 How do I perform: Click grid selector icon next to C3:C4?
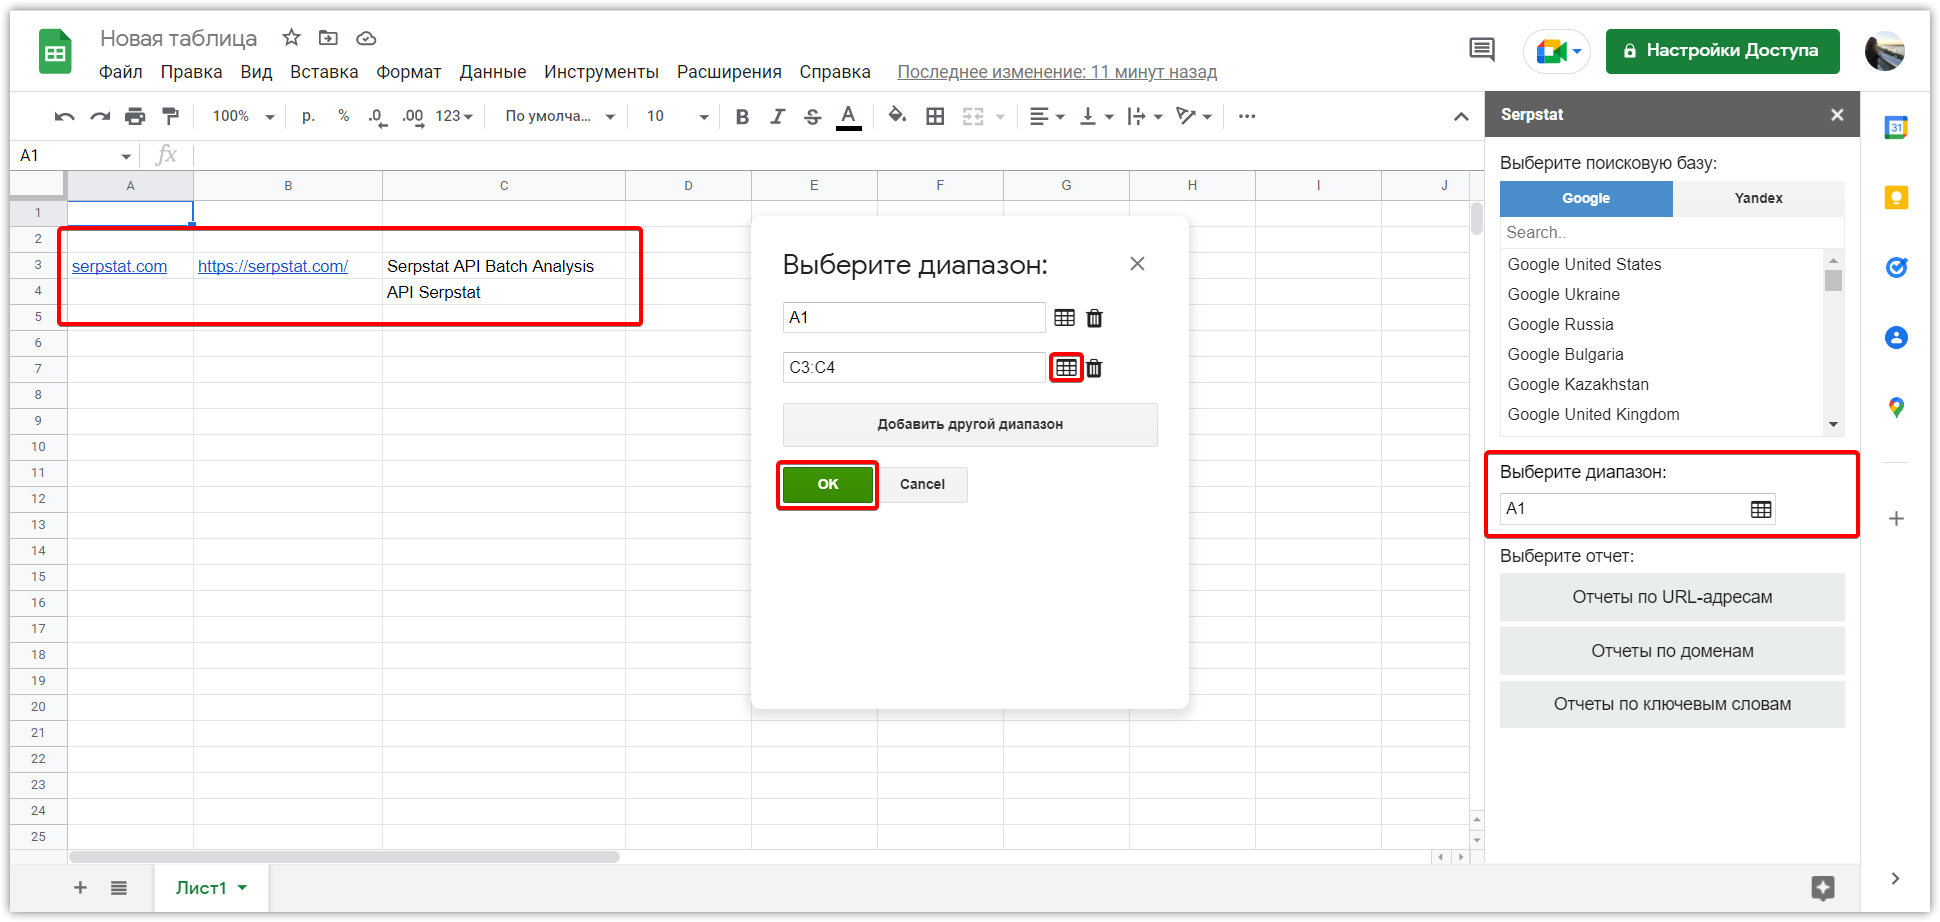click(1067, 368)
